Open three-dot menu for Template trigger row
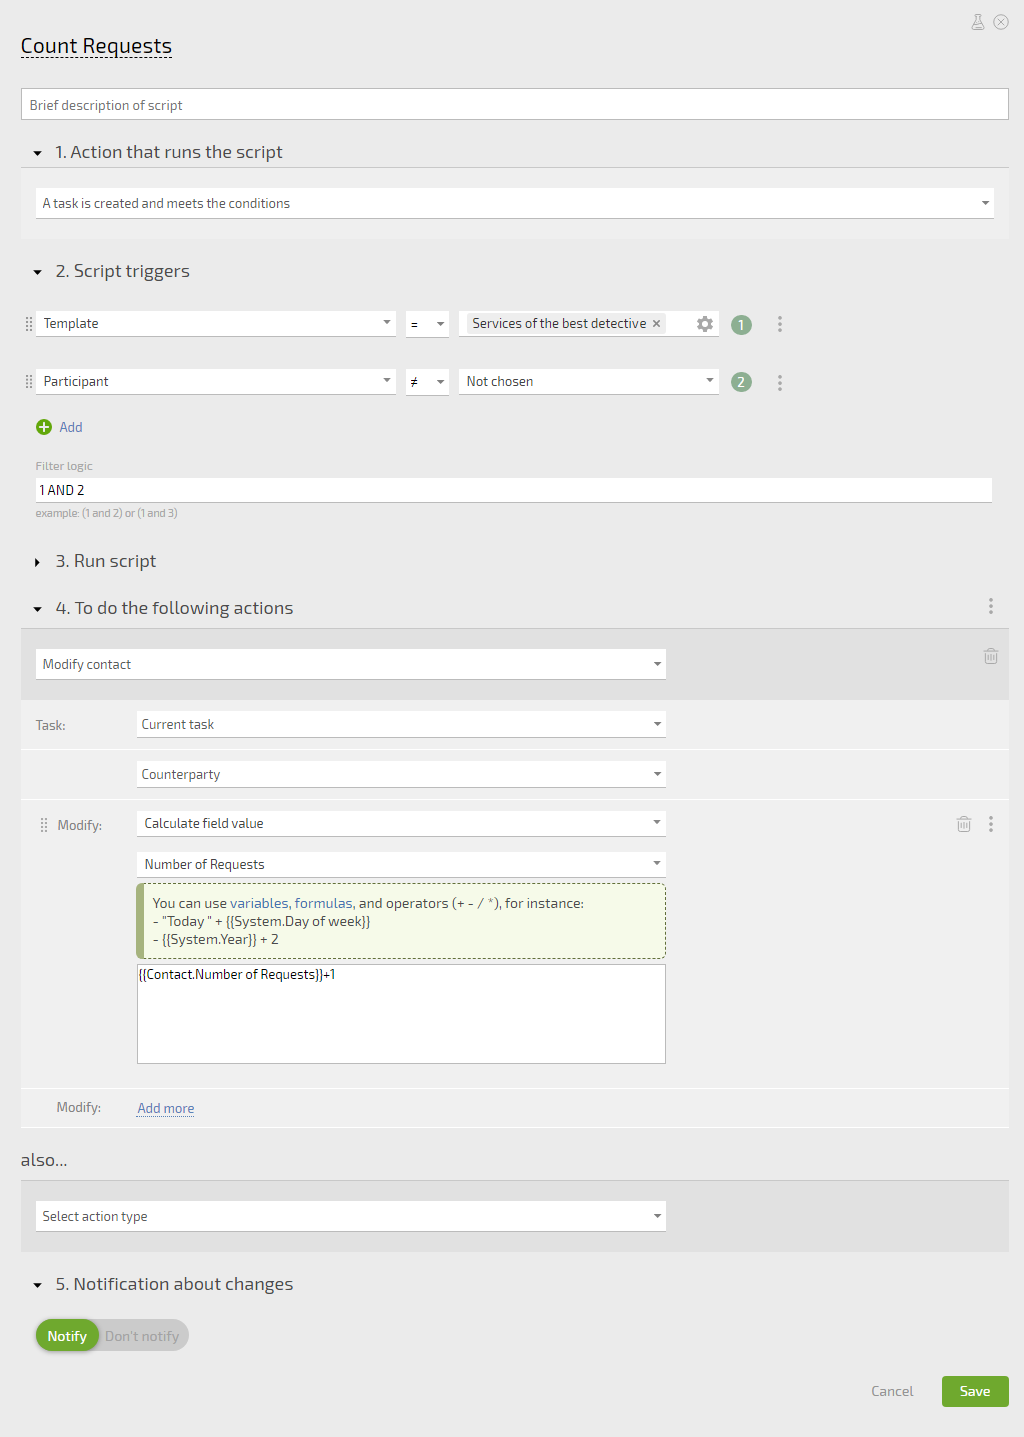 pos(780,324)
